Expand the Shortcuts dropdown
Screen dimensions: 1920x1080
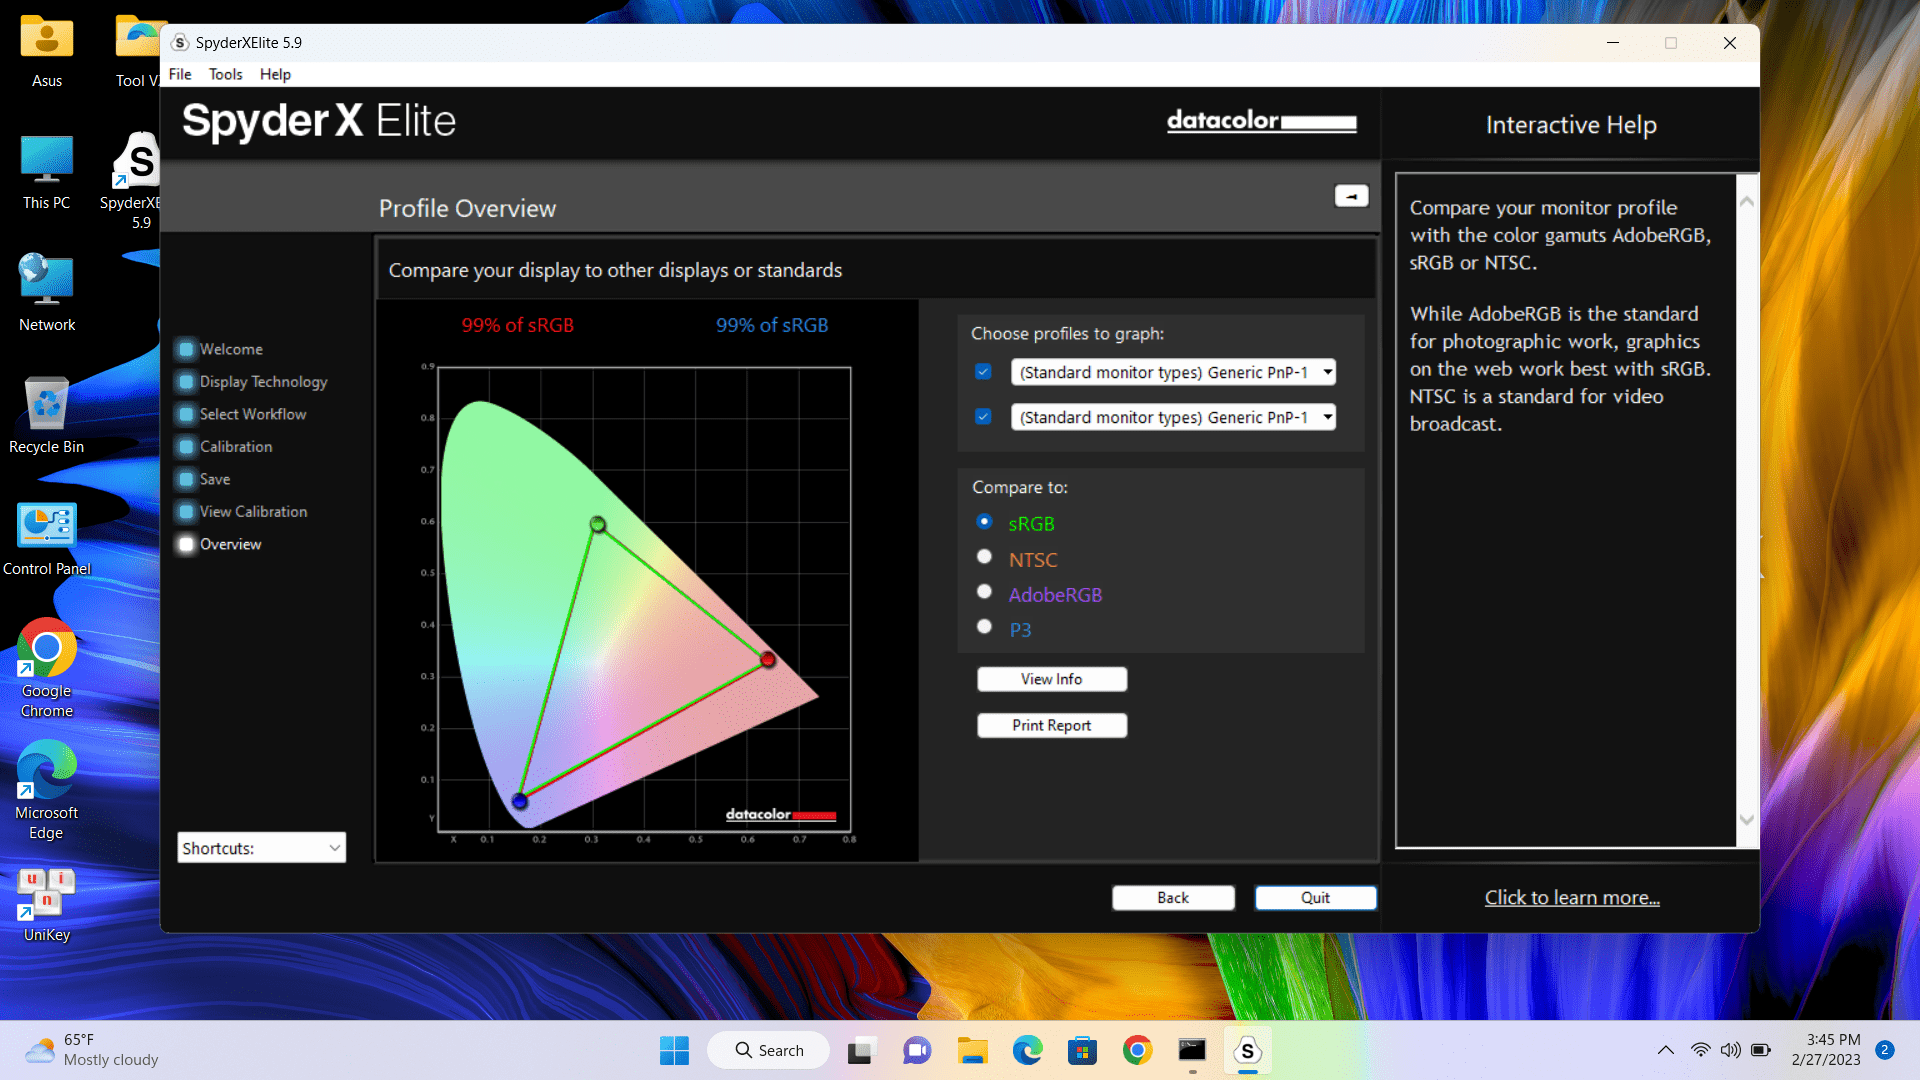click(x=261, y=848)
